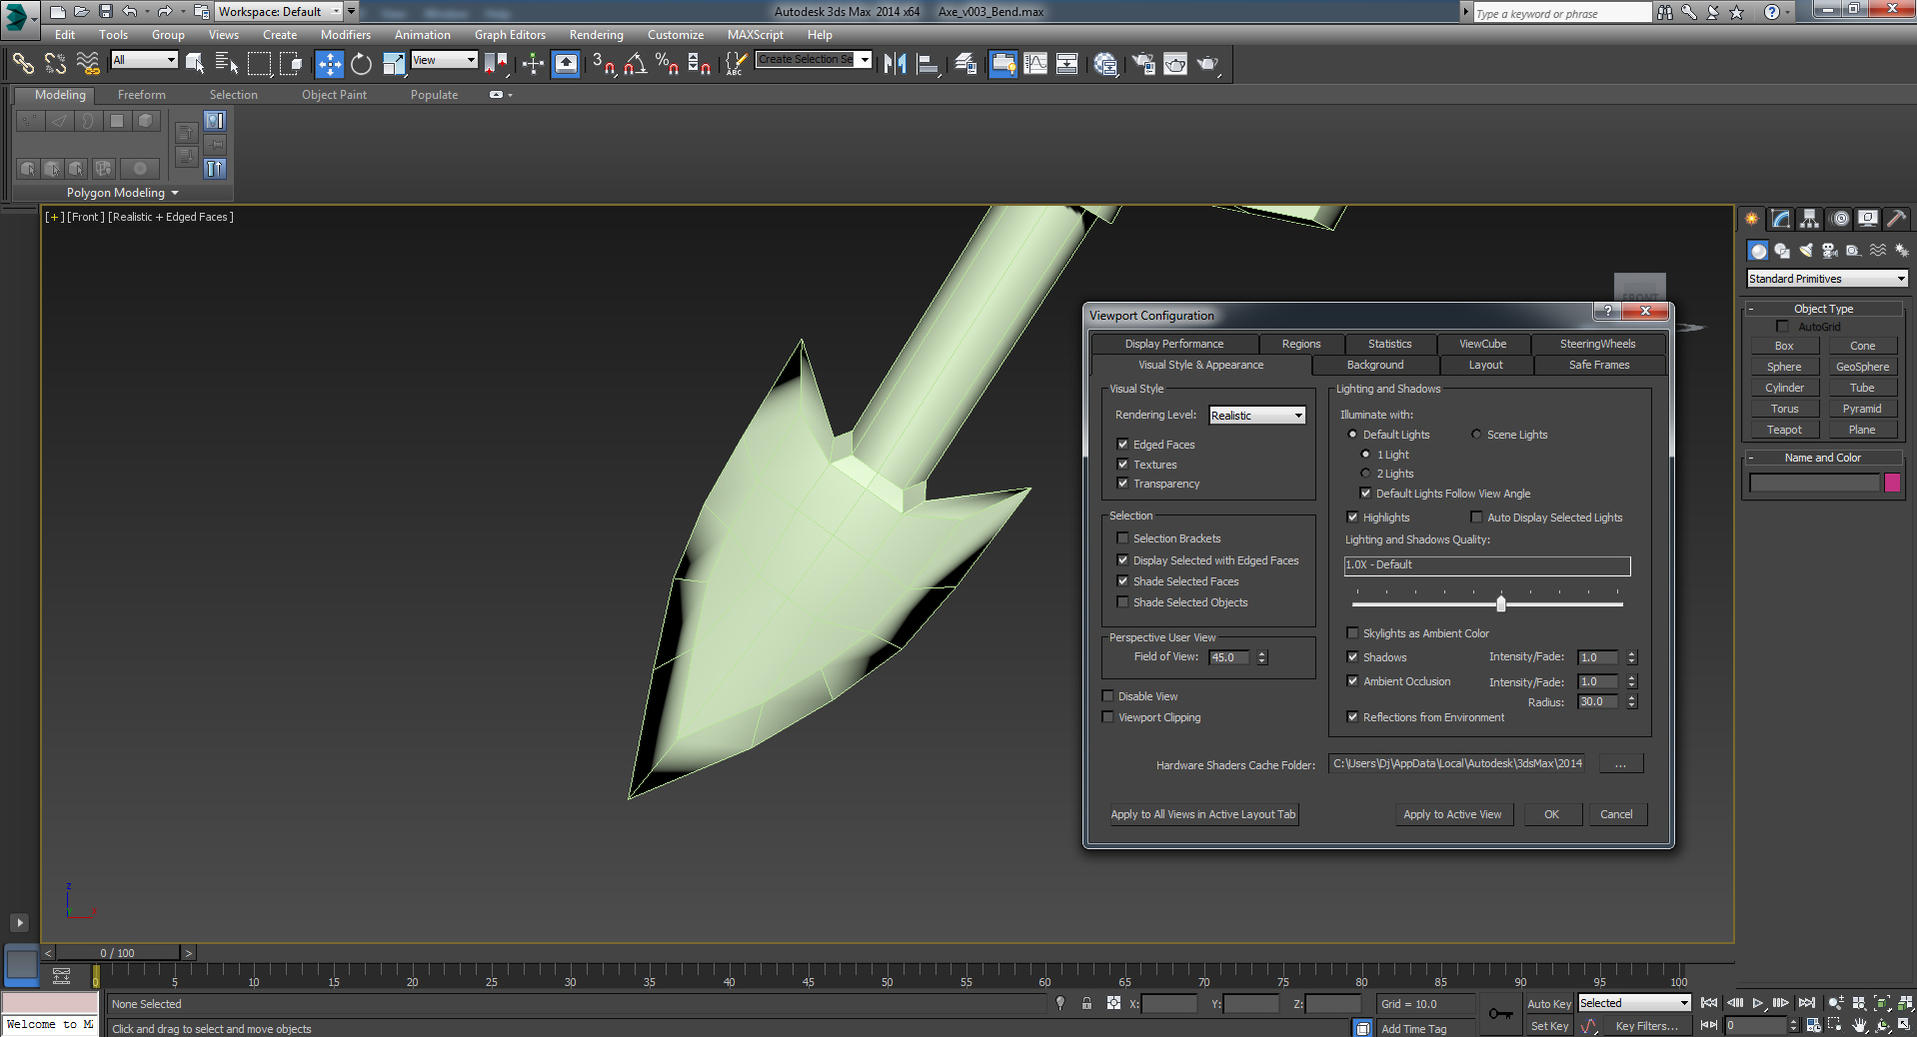Screen dimensions: 1917x1037
Task: Open the Modify command panel tab
Action: pos(1781,218)
